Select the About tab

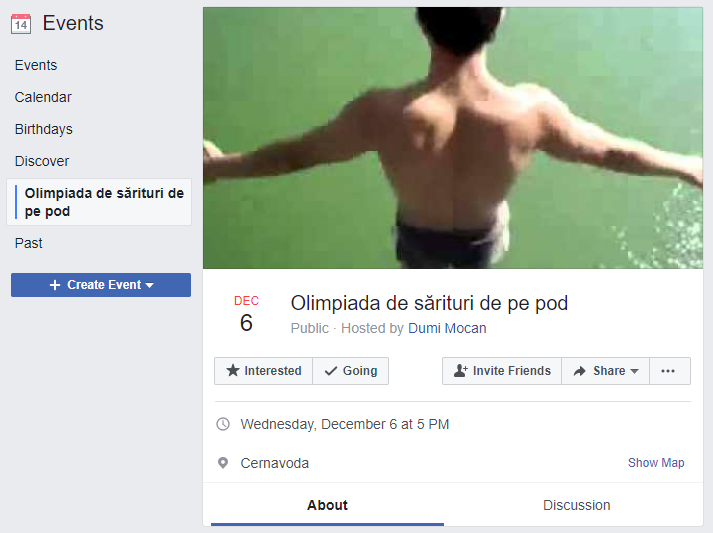(x=327, y=505)
